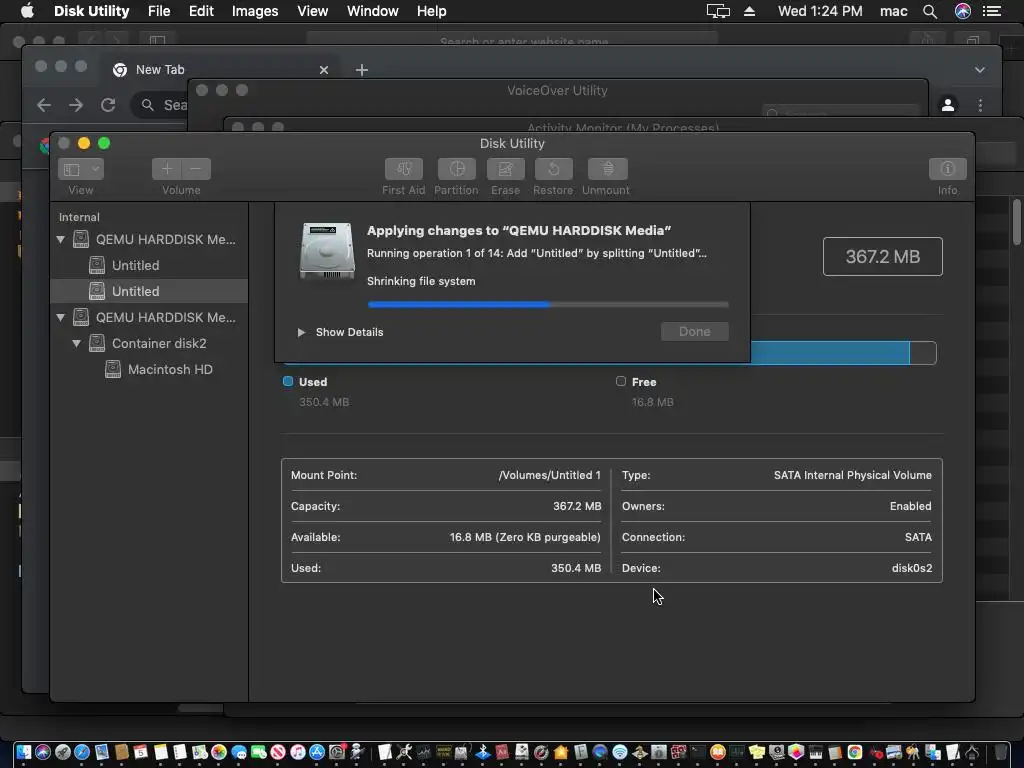Click the First Aid toolbar icon
The image size is (1024, 768).
[404, 169]
